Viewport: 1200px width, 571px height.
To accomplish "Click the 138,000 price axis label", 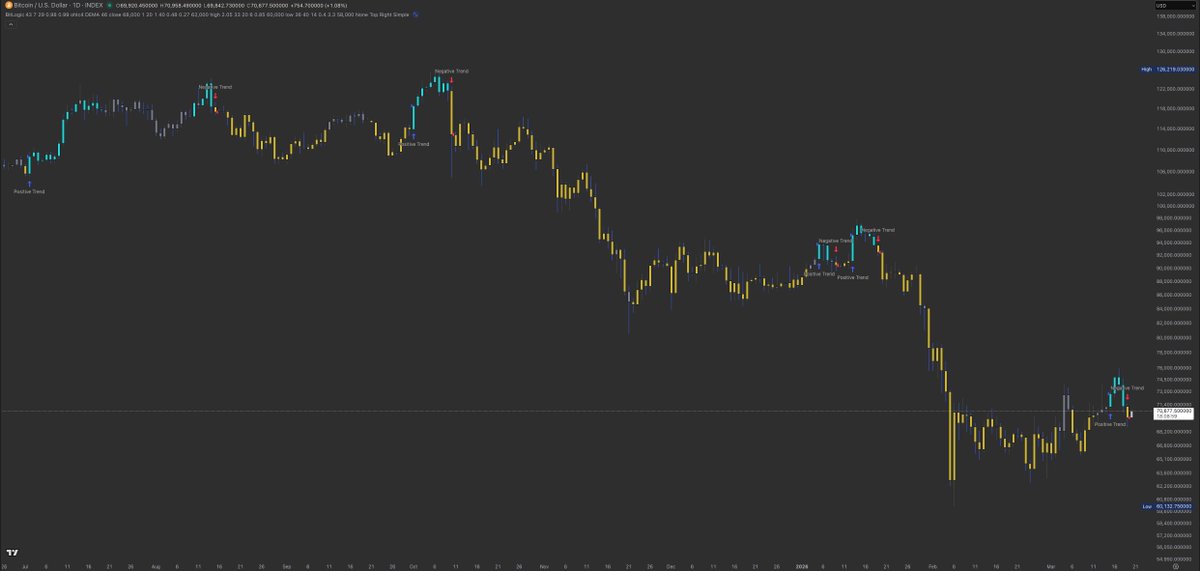I will click(x=1175, y=17).
